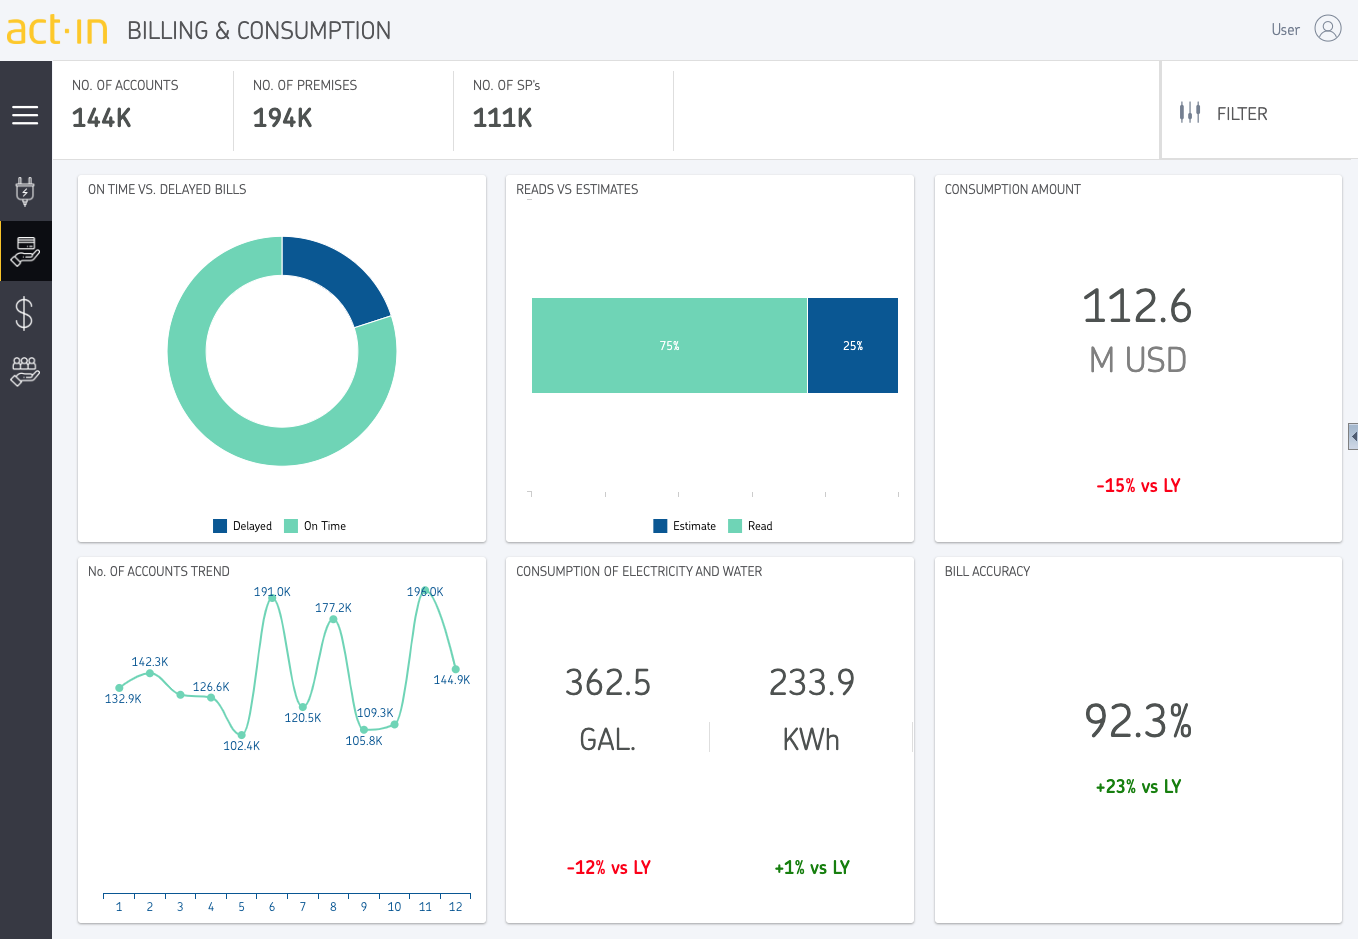Viewport: 1358px width, 939px height.
Task: Click the BILLING & CONSUMPTION page heading
Action: pyautogui.click(x=259, y=30)
